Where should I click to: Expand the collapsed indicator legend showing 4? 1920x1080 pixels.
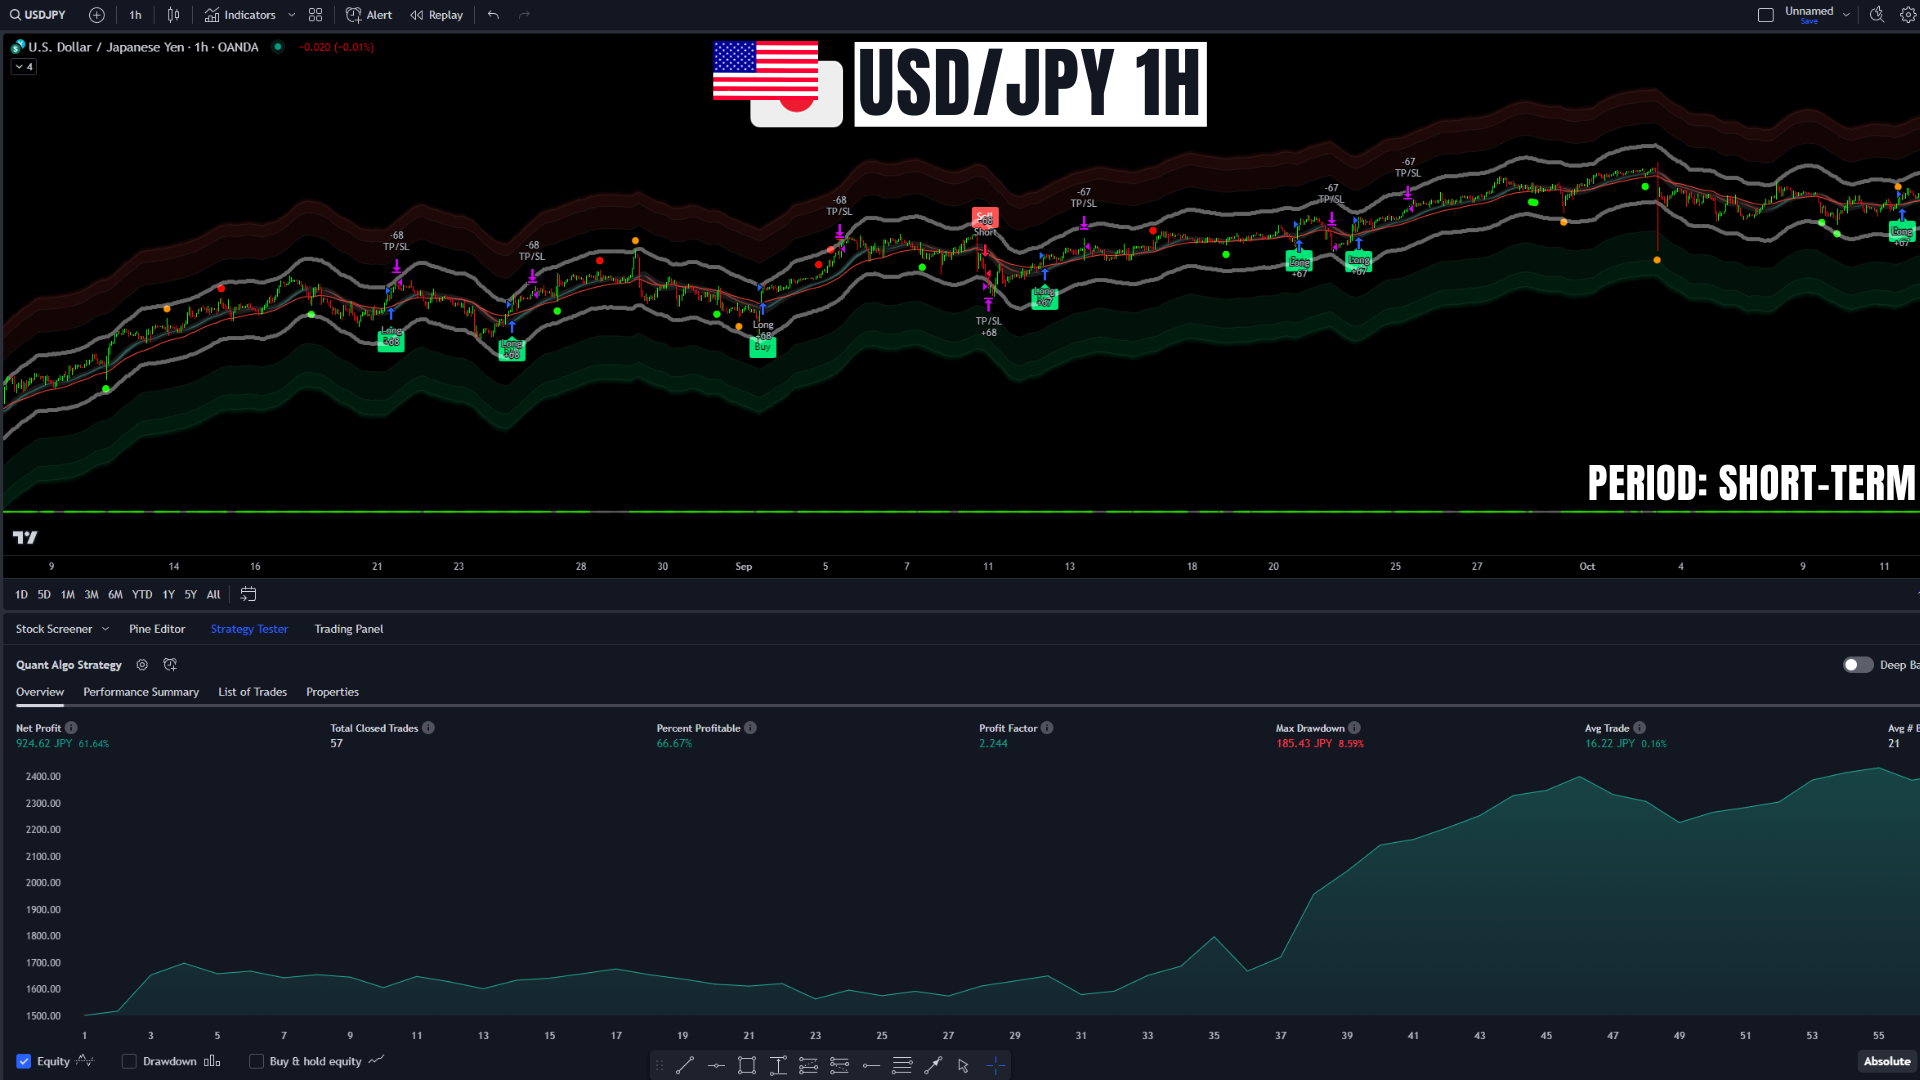tap(24, 67)
